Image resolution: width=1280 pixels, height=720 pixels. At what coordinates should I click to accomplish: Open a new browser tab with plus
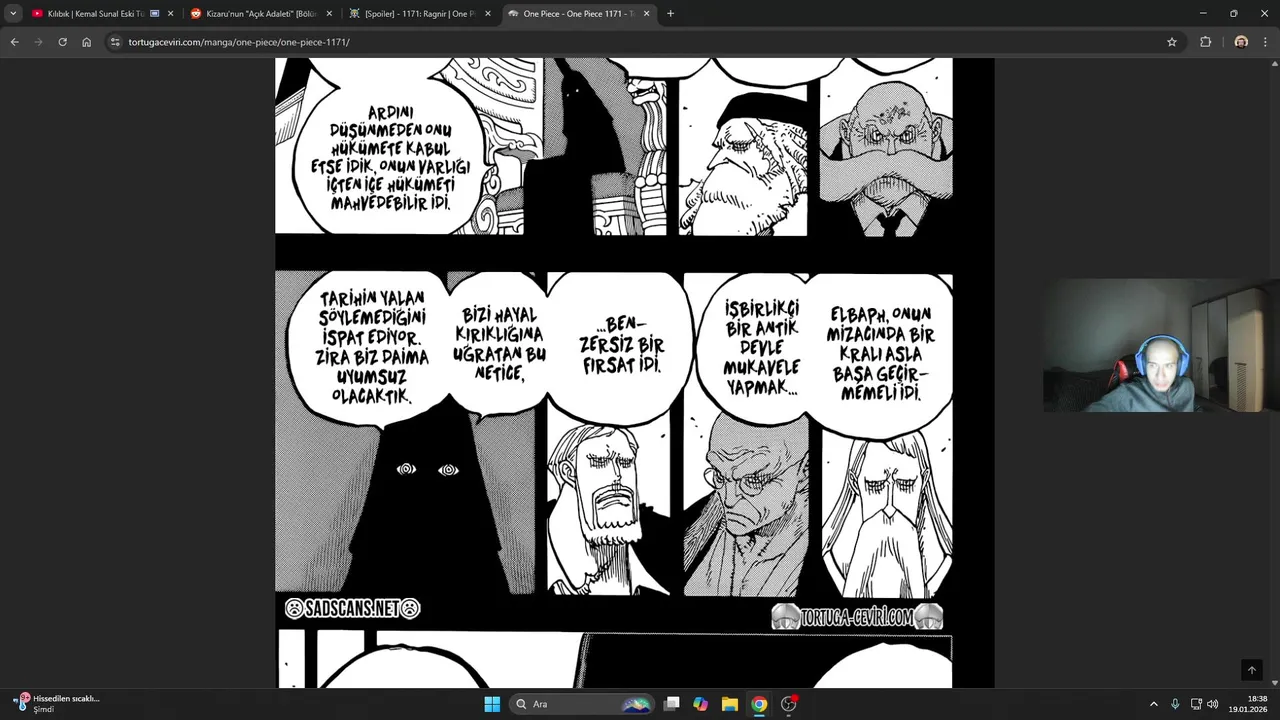click(670, 14)
